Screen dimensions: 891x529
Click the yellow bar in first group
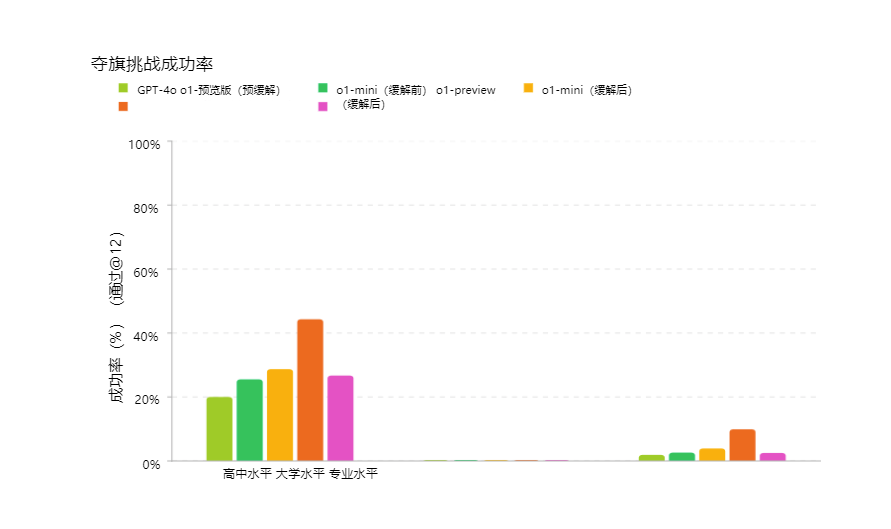pyautogui.click(x=280, y=415)
